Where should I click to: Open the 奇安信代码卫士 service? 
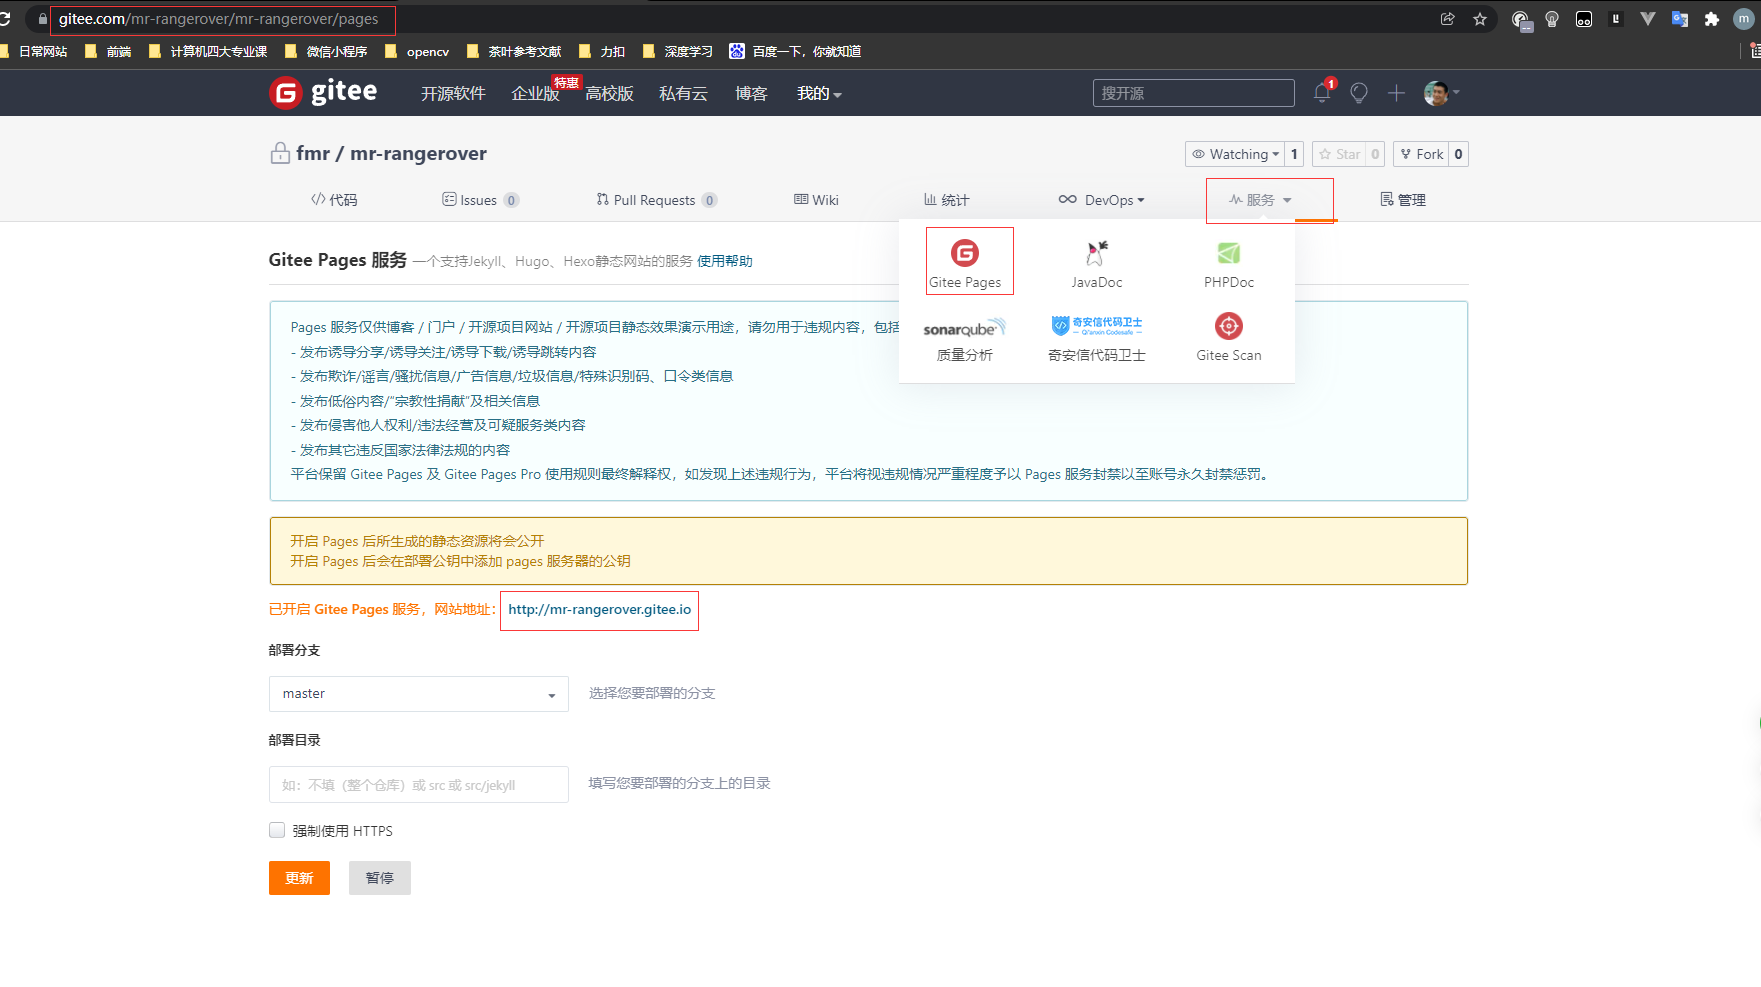pyautogui.click(x=1097, y=340)
